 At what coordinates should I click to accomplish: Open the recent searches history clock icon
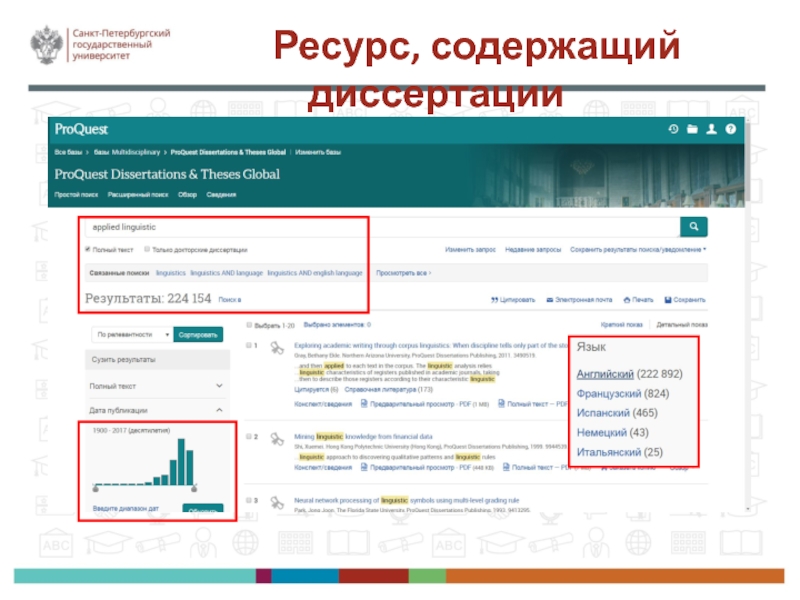[x=673, y=129]
